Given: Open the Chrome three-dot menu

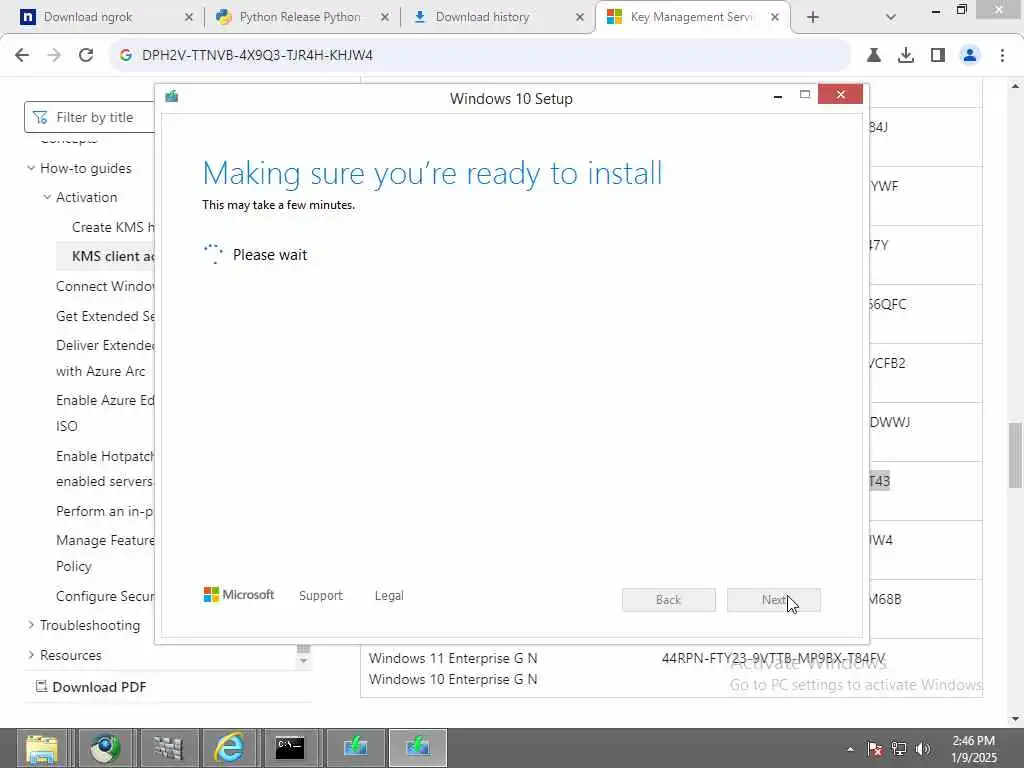Looking at the screenshot, I should coord(1002,56).
